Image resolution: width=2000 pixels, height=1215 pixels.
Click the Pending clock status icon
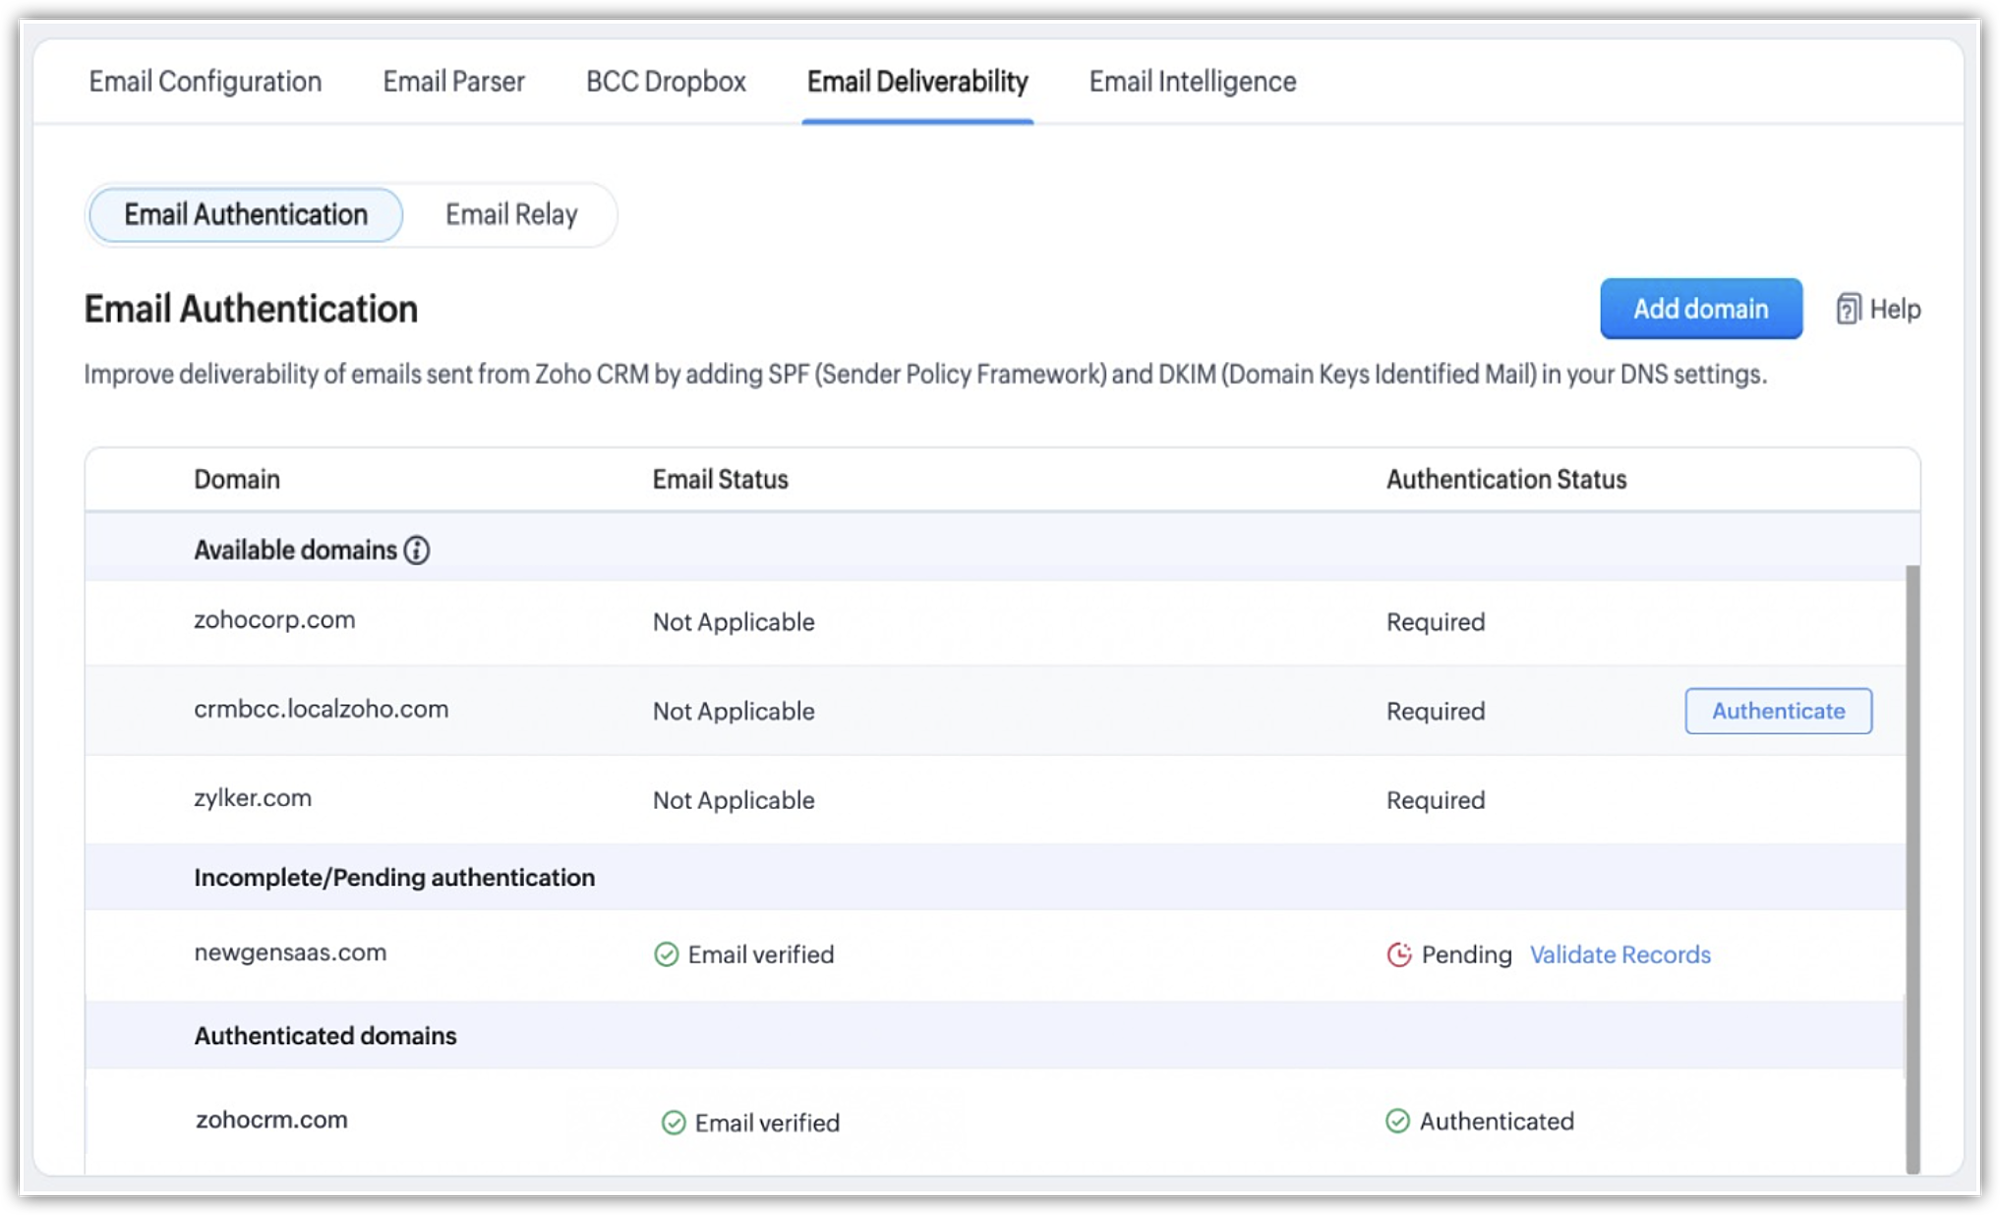pos(1399,955)
